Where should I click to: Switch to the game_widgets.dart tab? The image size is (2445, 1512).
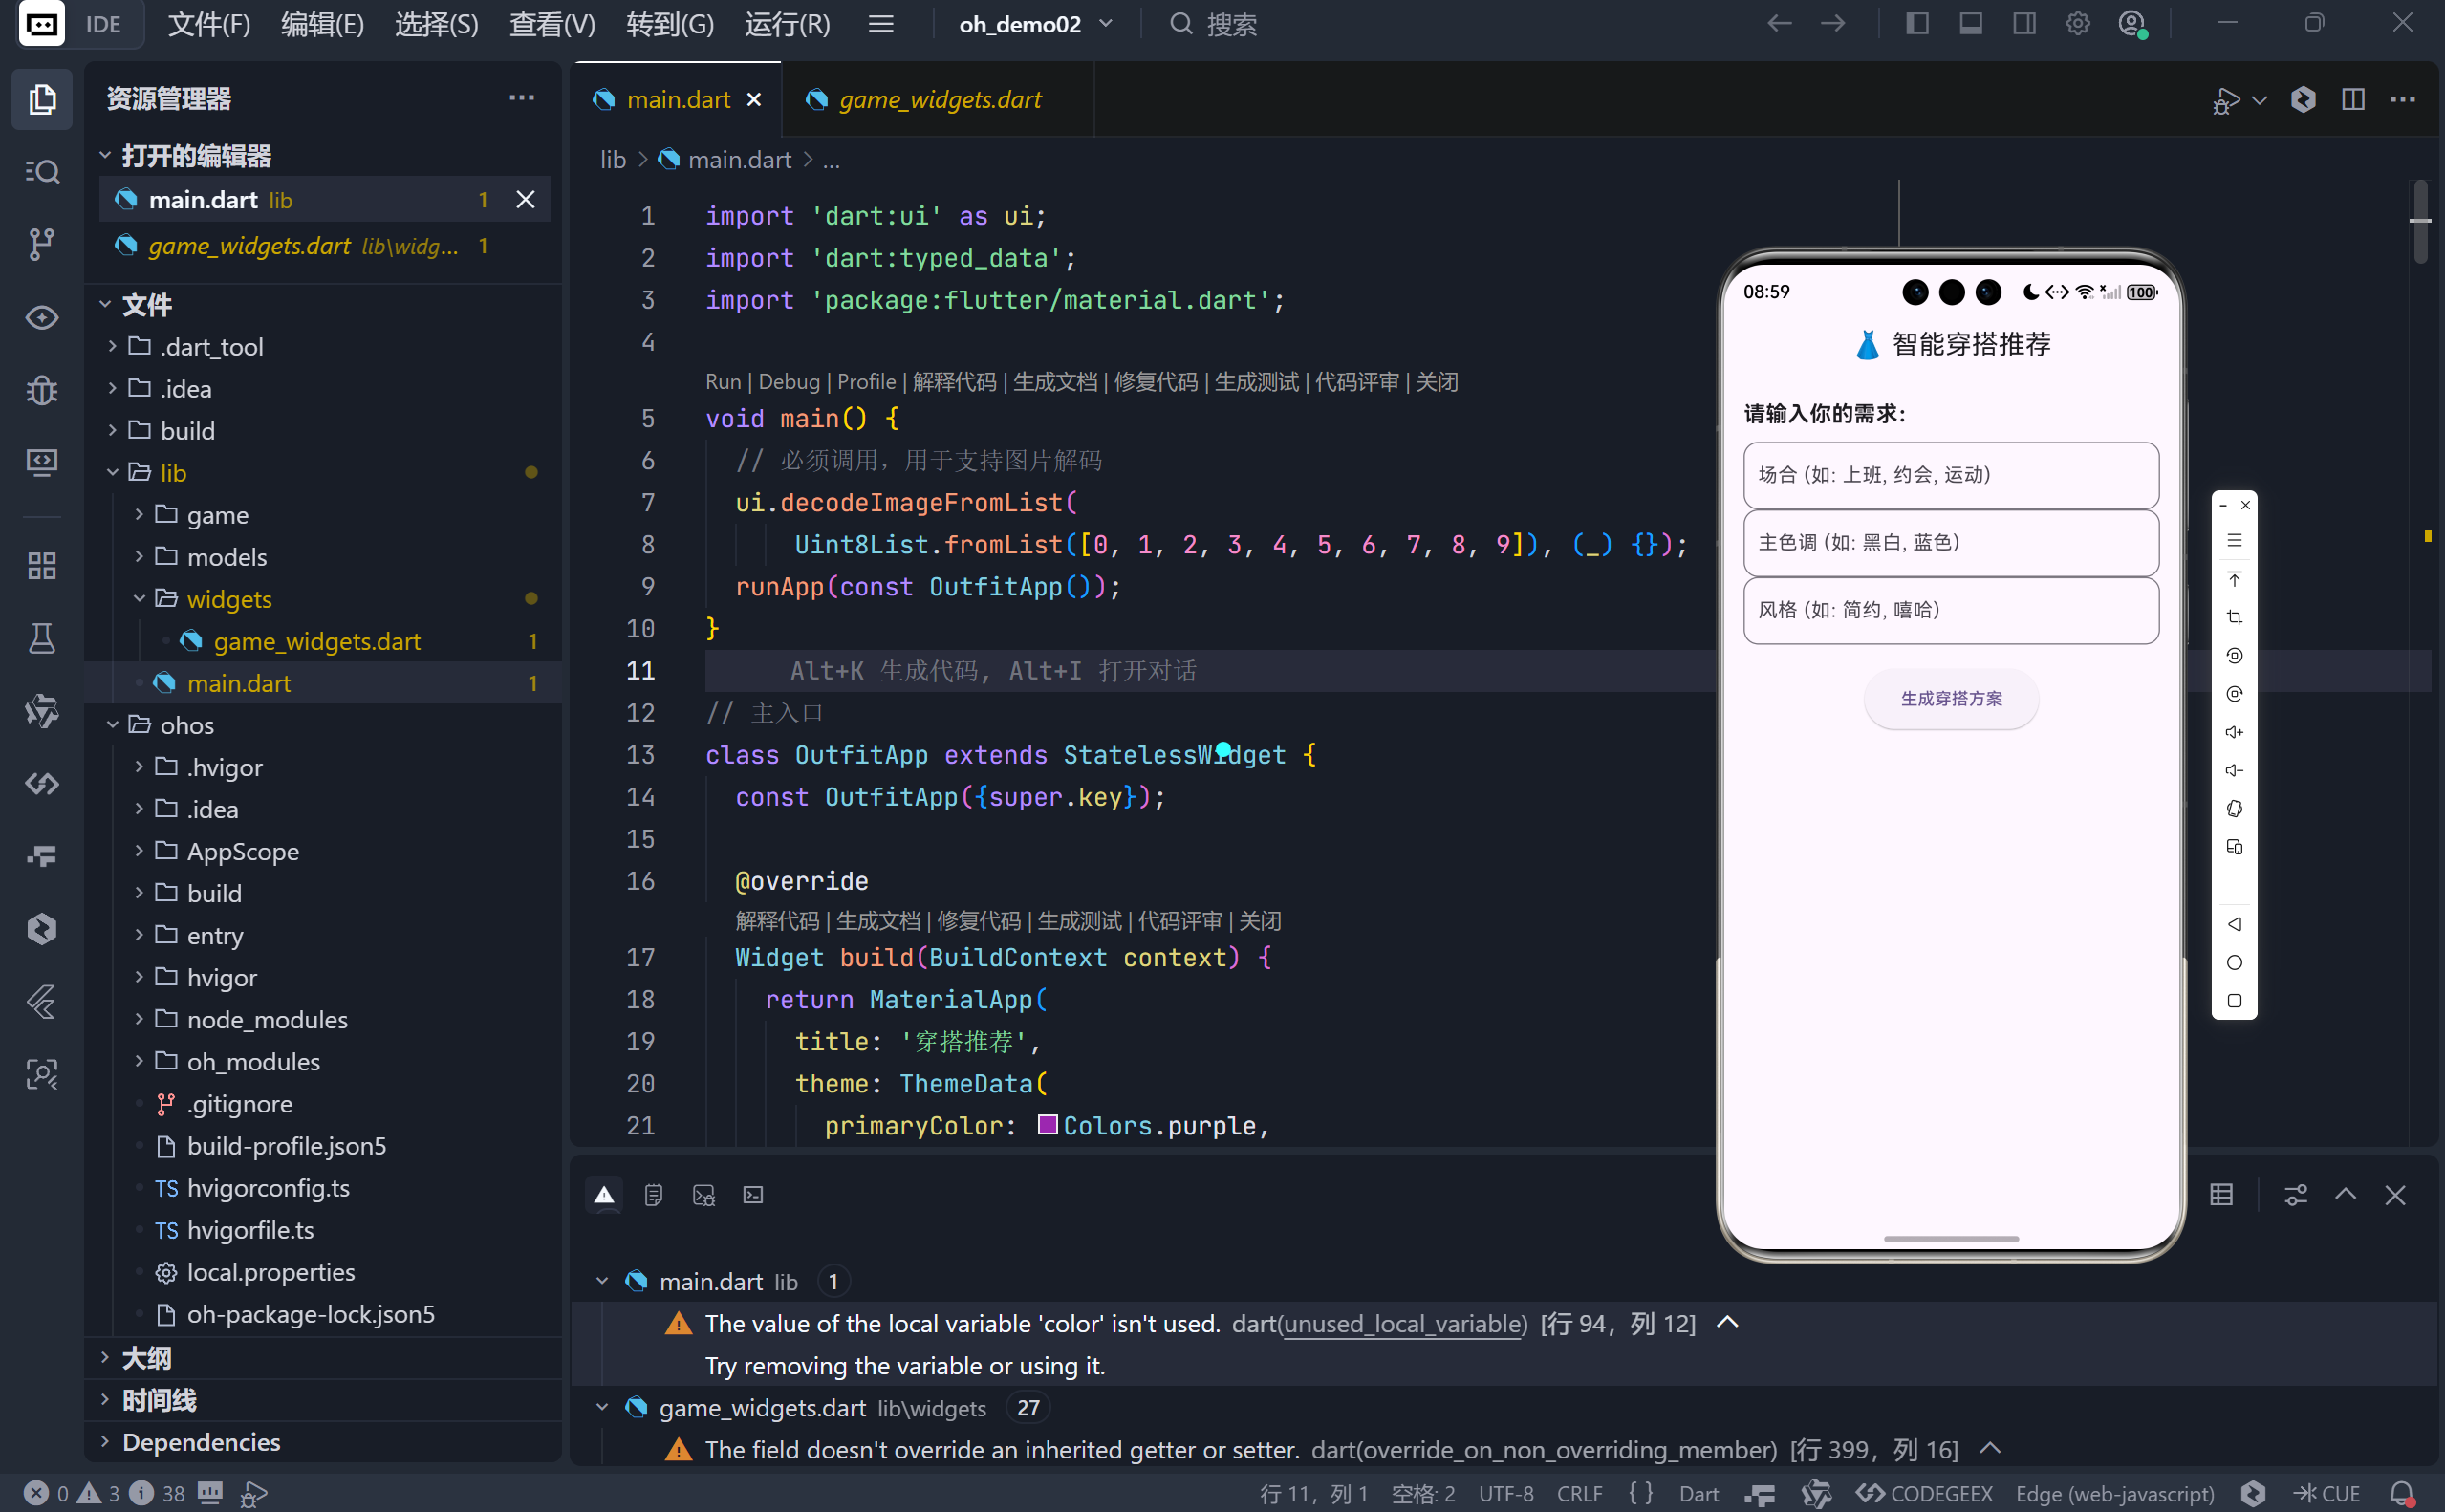(938, 99)
